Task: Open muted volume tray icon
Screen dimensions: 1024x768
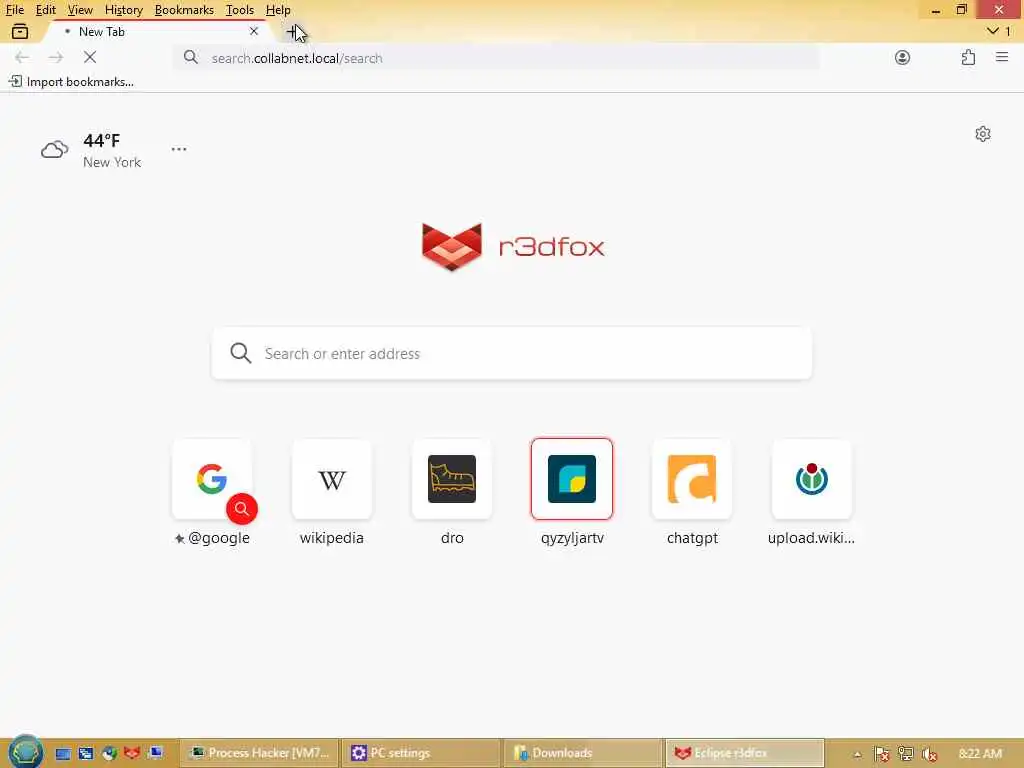Action: pyautogui.click(x=929, y=754)
